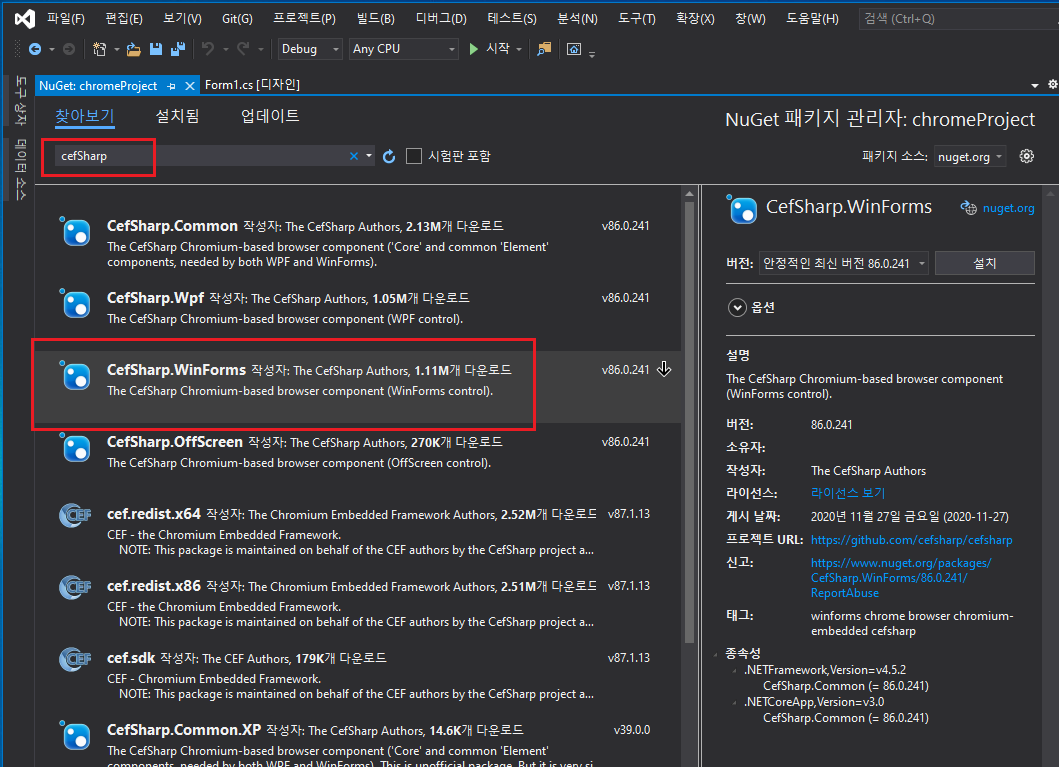Collapse the .NETCoreApp,Version=v3.0 dependency node

tap(735, 702)
